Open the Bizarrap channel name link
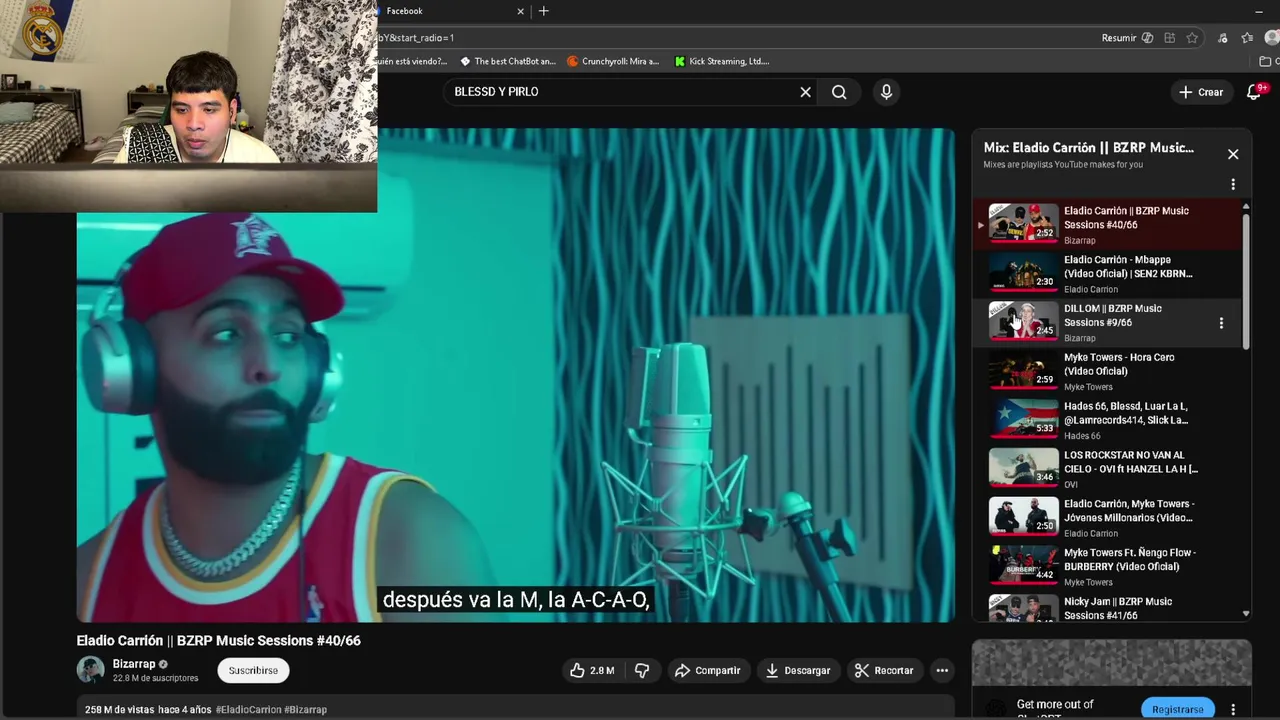Screen dimensions: 1280x720 point(134,664)
